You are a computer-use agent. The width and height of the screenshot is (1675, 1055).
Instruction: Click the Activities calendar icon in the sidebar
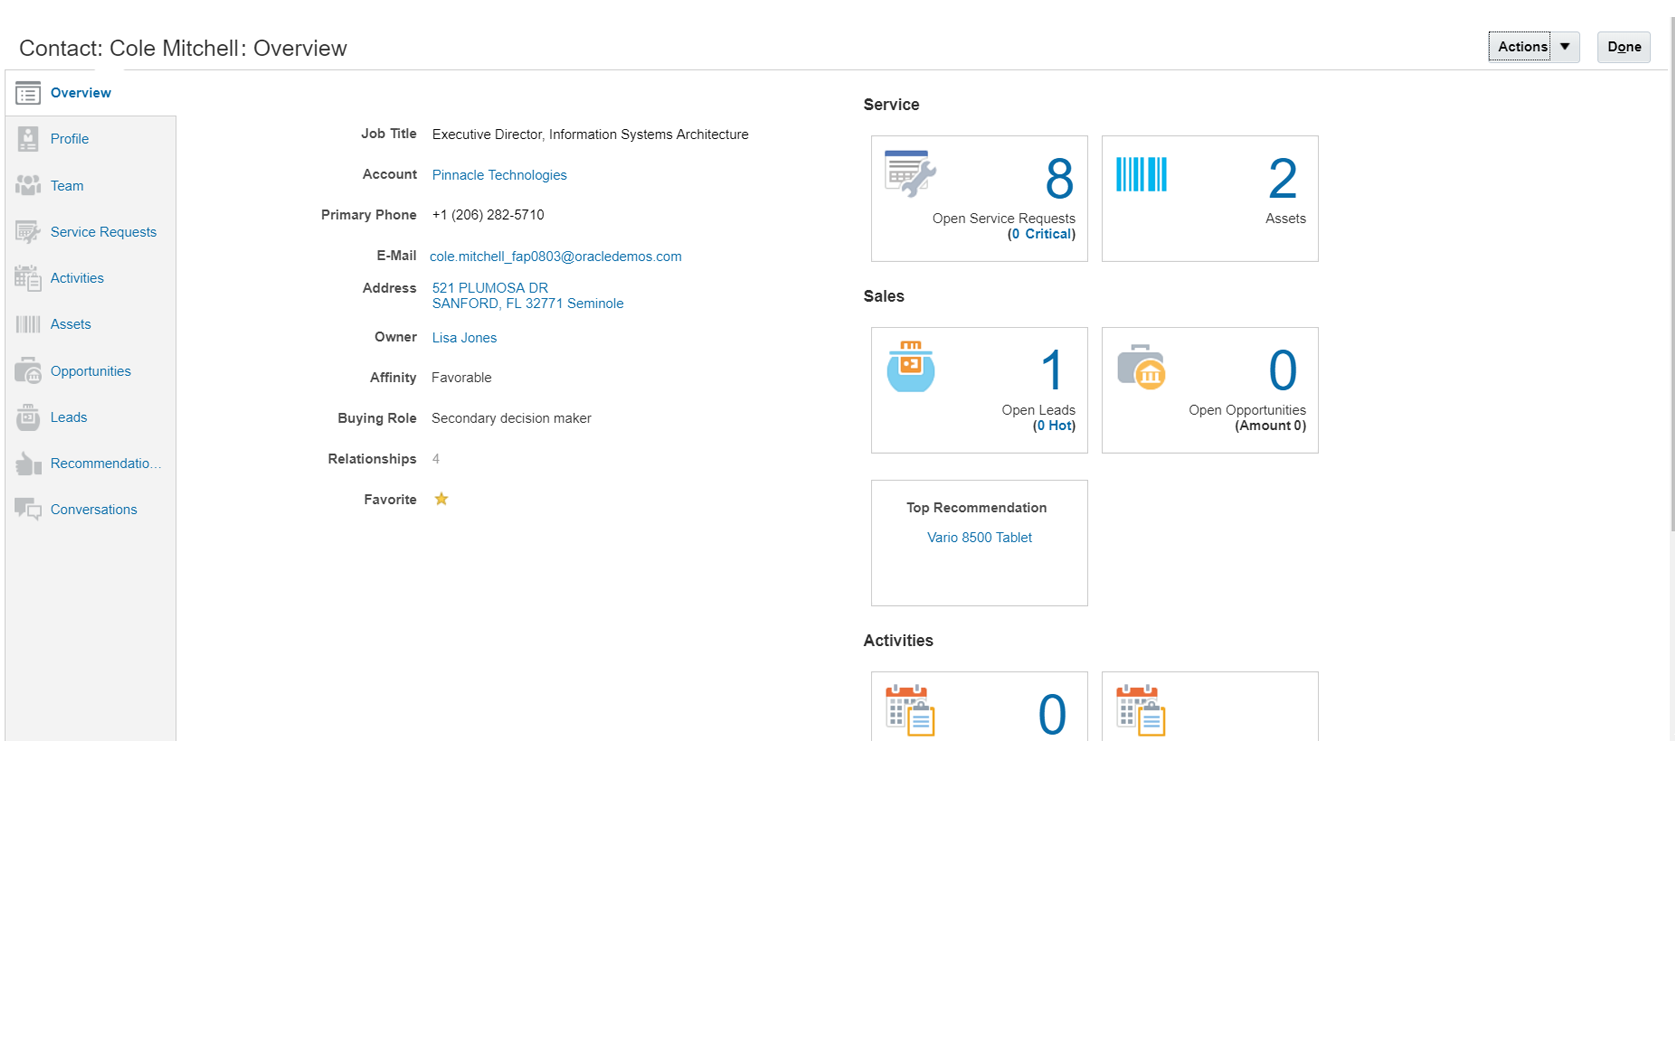point(28,278)
